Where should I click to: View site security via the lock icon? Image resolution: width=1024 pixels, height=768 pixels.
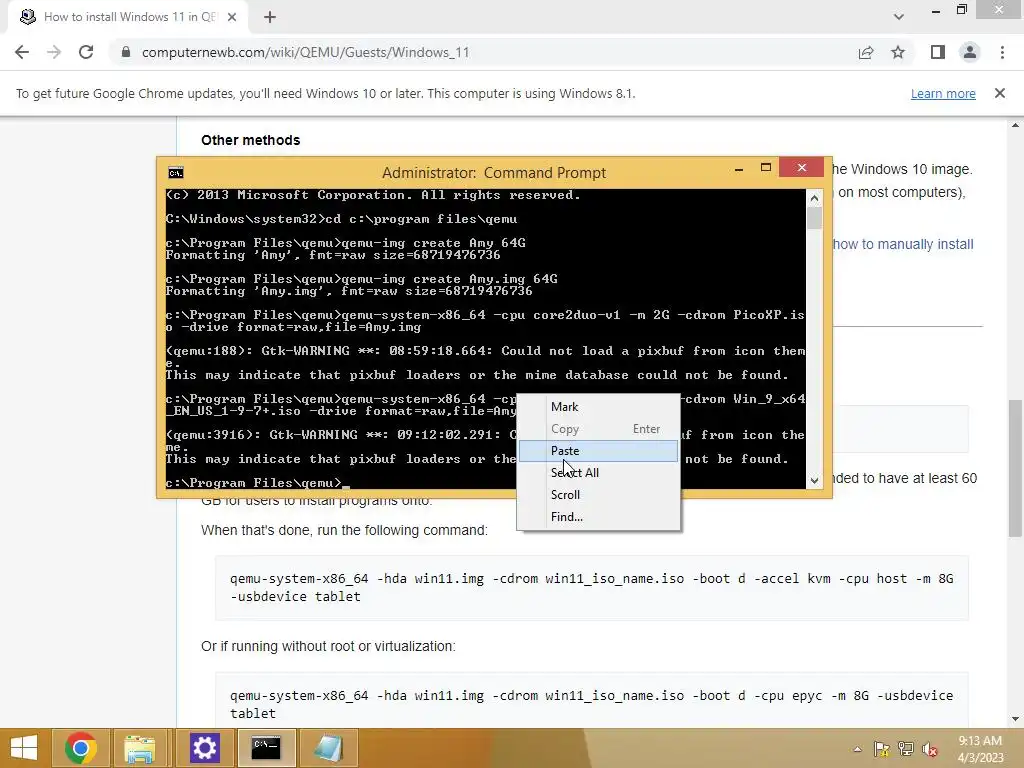[x=126, y=52]
